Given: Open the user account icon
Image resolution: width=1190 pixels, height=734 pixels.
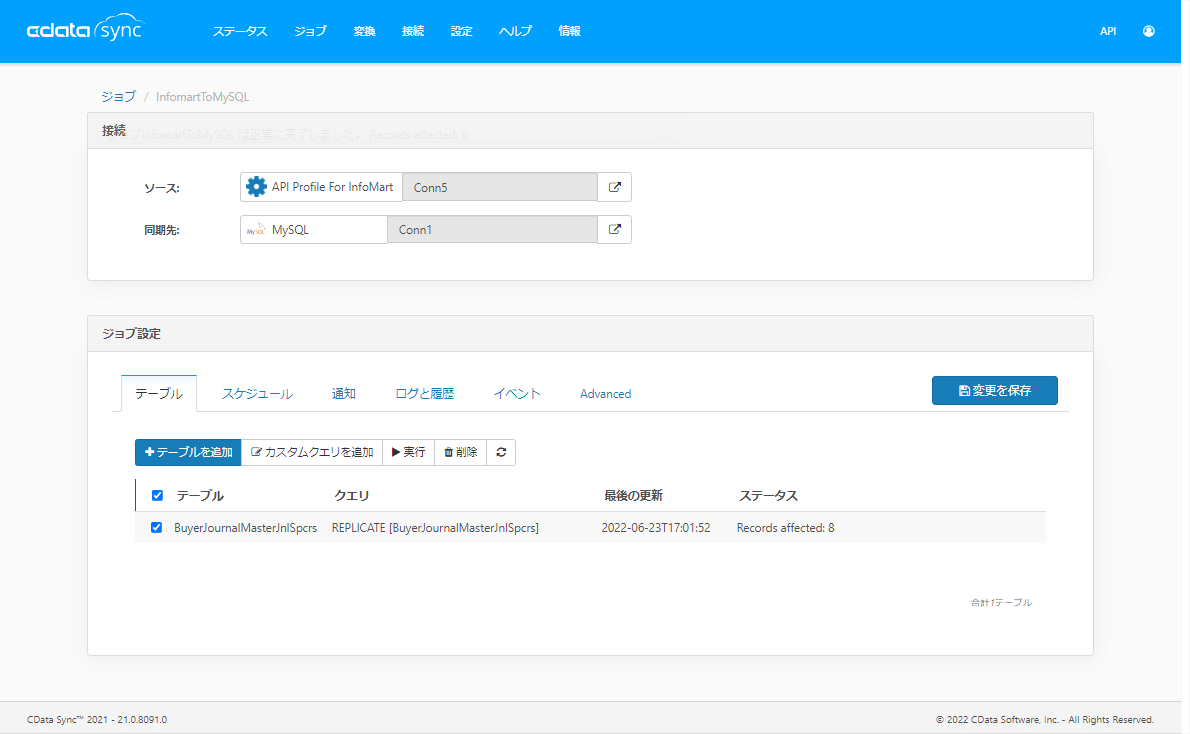Looking at the screenshot, I should click(1148, 31).
